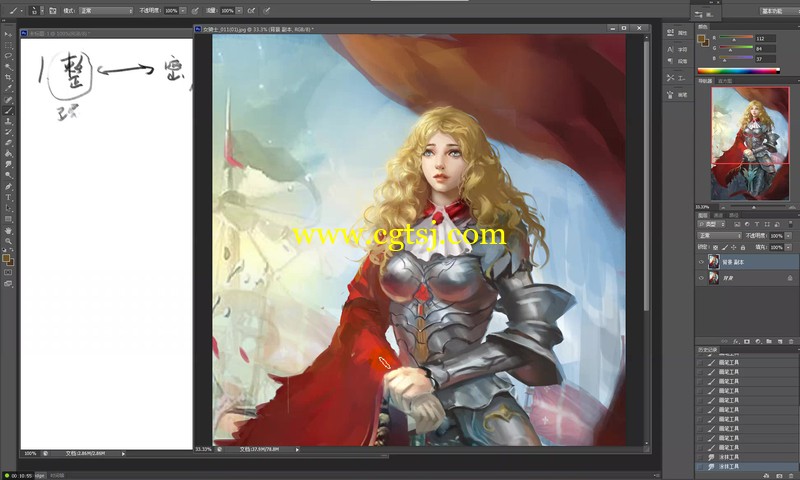Toggle pressure for size icon
800x480 pixels.
(267, 10)
